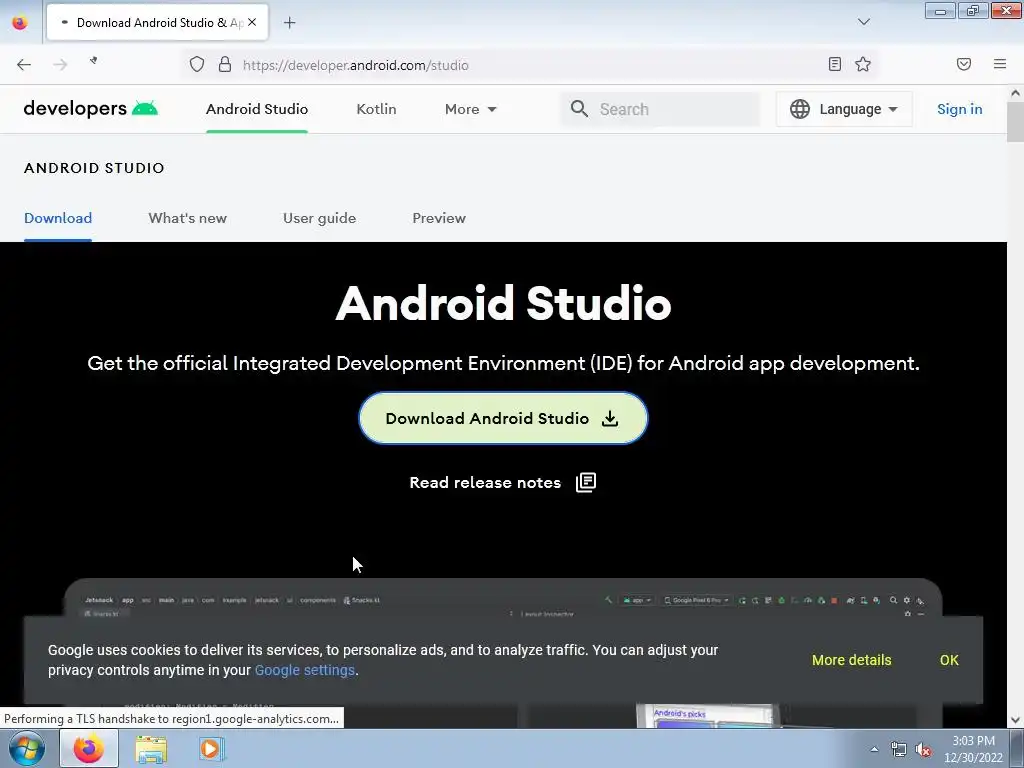
Task: Click the forward navigation arrow
Action: click(x=60, y=64)
